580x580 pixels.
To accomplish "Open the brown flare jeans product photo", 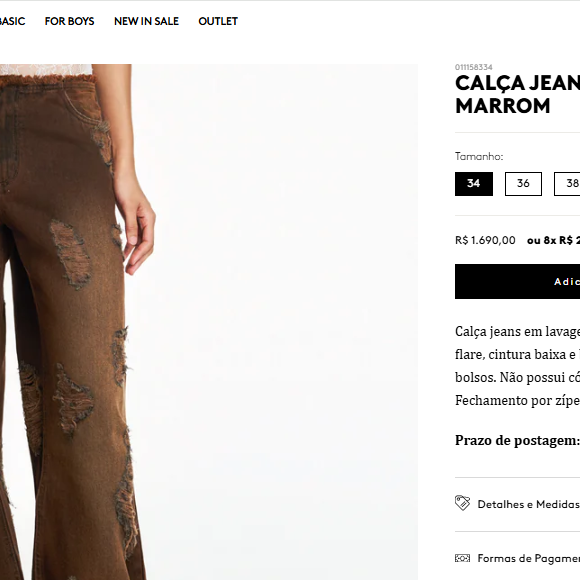I will 209,322.
